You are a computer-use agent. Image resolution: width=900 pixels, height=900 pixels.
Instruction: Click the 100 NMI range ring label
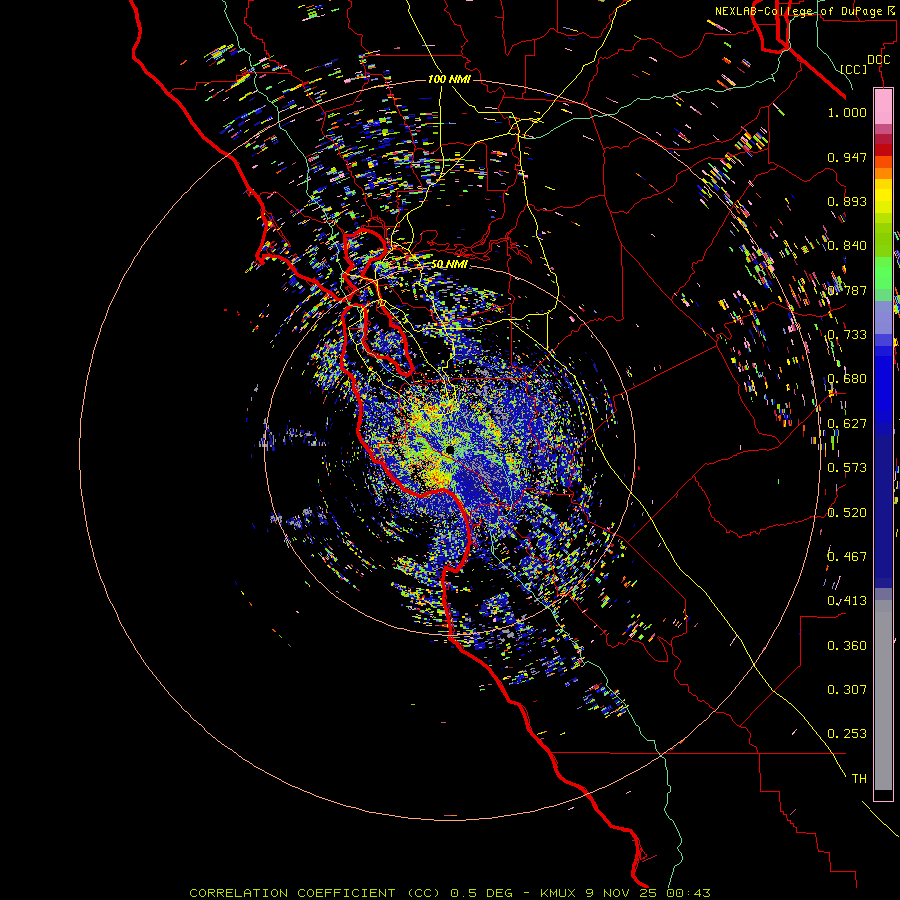(449, 79)
